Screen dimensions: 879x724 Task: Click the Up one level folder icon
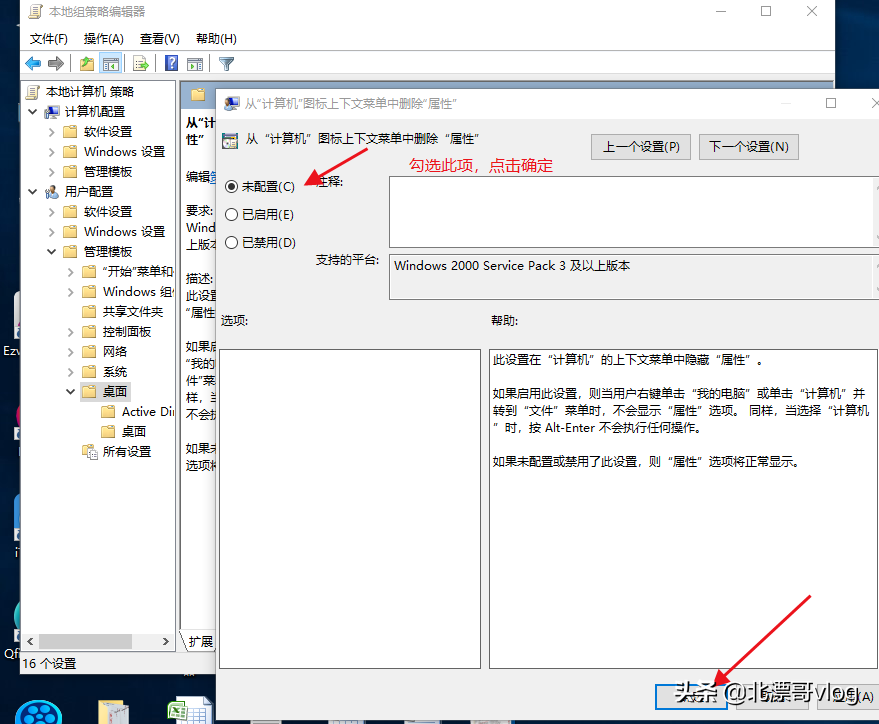[x=87, y=64]
